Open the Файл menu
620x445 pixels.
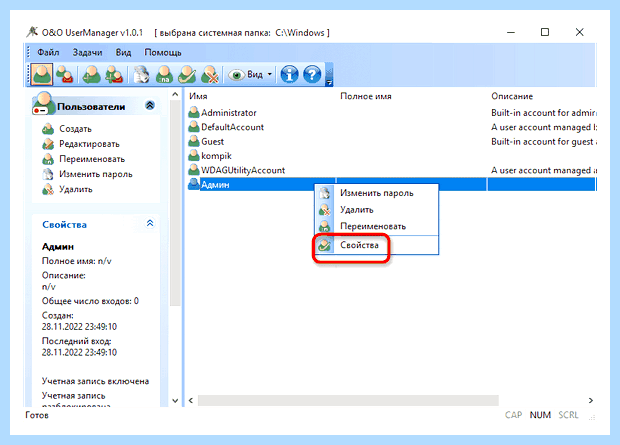pos(48,53)
